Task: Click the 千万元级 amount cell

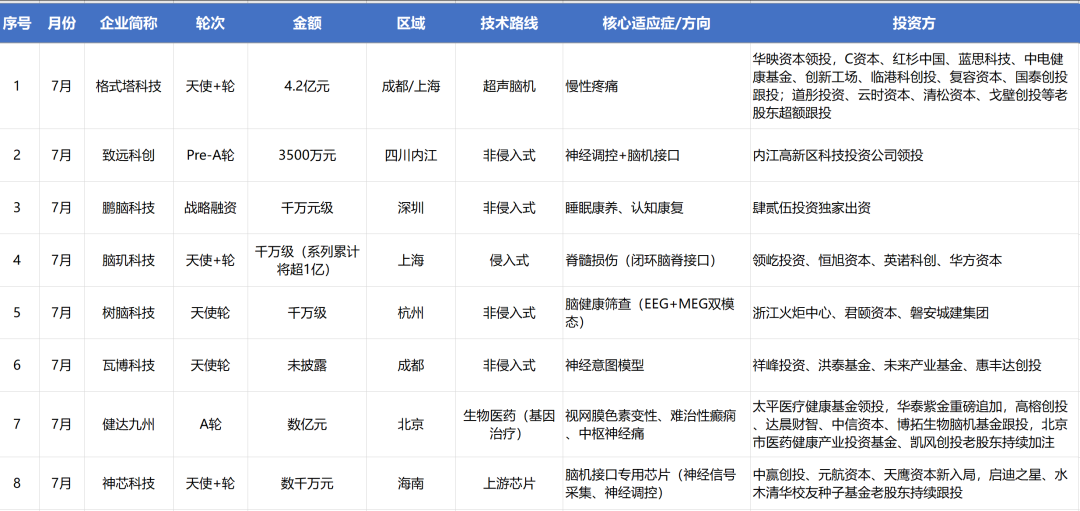Action: point(307,208)
